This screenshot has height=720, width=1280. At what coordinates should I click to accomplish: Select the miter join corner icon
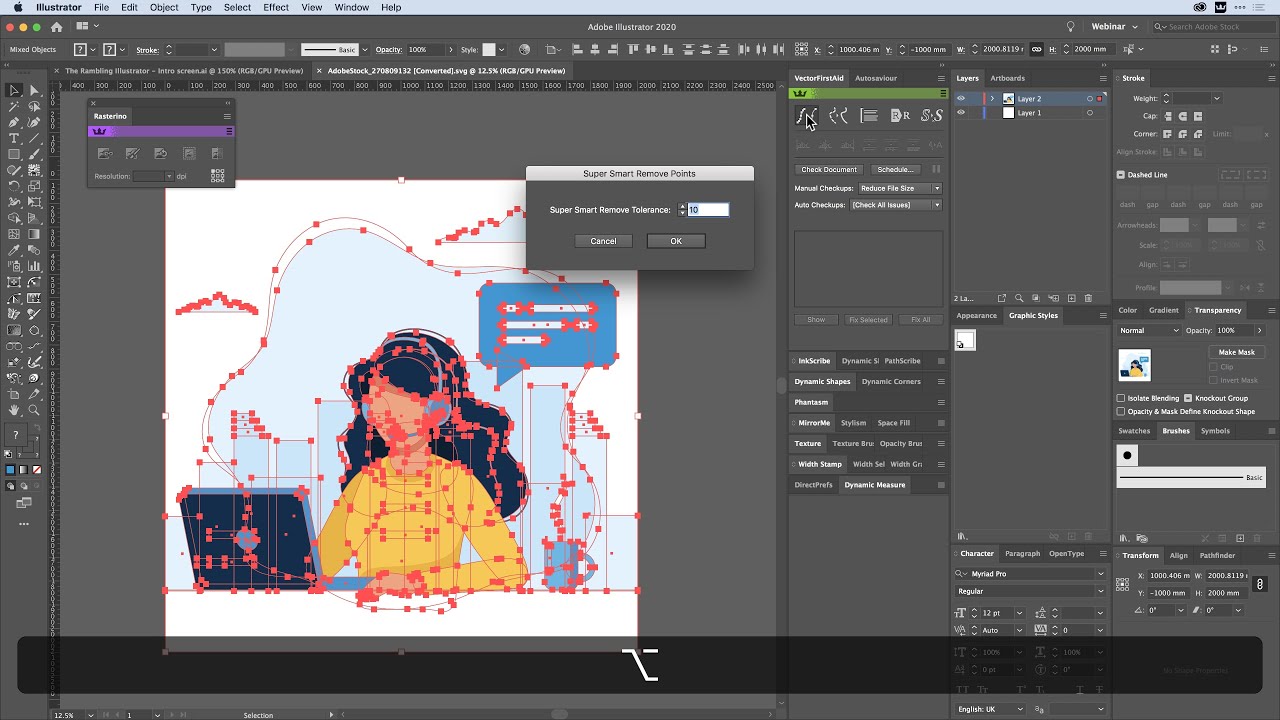1167,134
